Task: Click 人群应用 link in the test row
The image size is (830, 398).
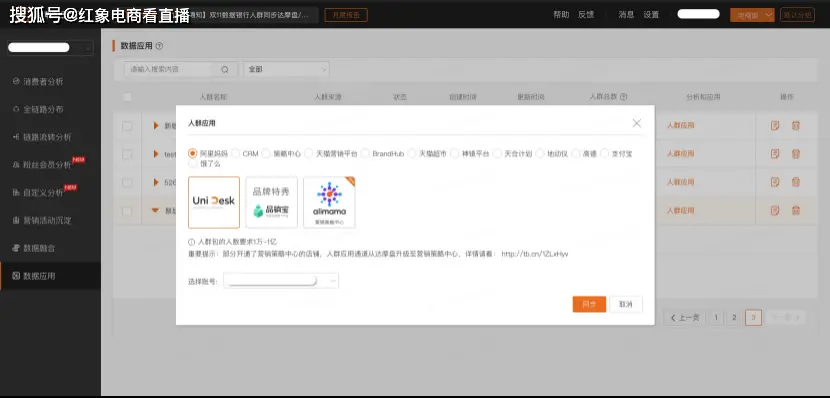Action: (x=680, y=153)
